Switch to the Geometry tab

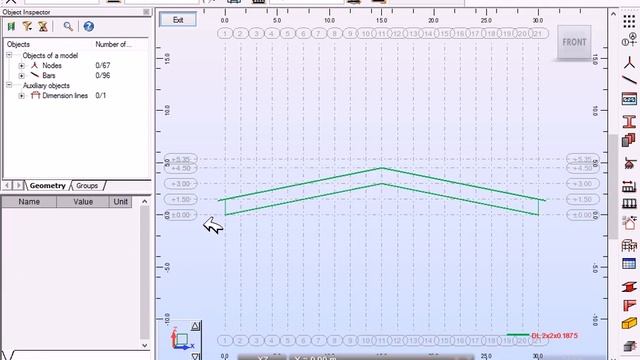(47, 186)
